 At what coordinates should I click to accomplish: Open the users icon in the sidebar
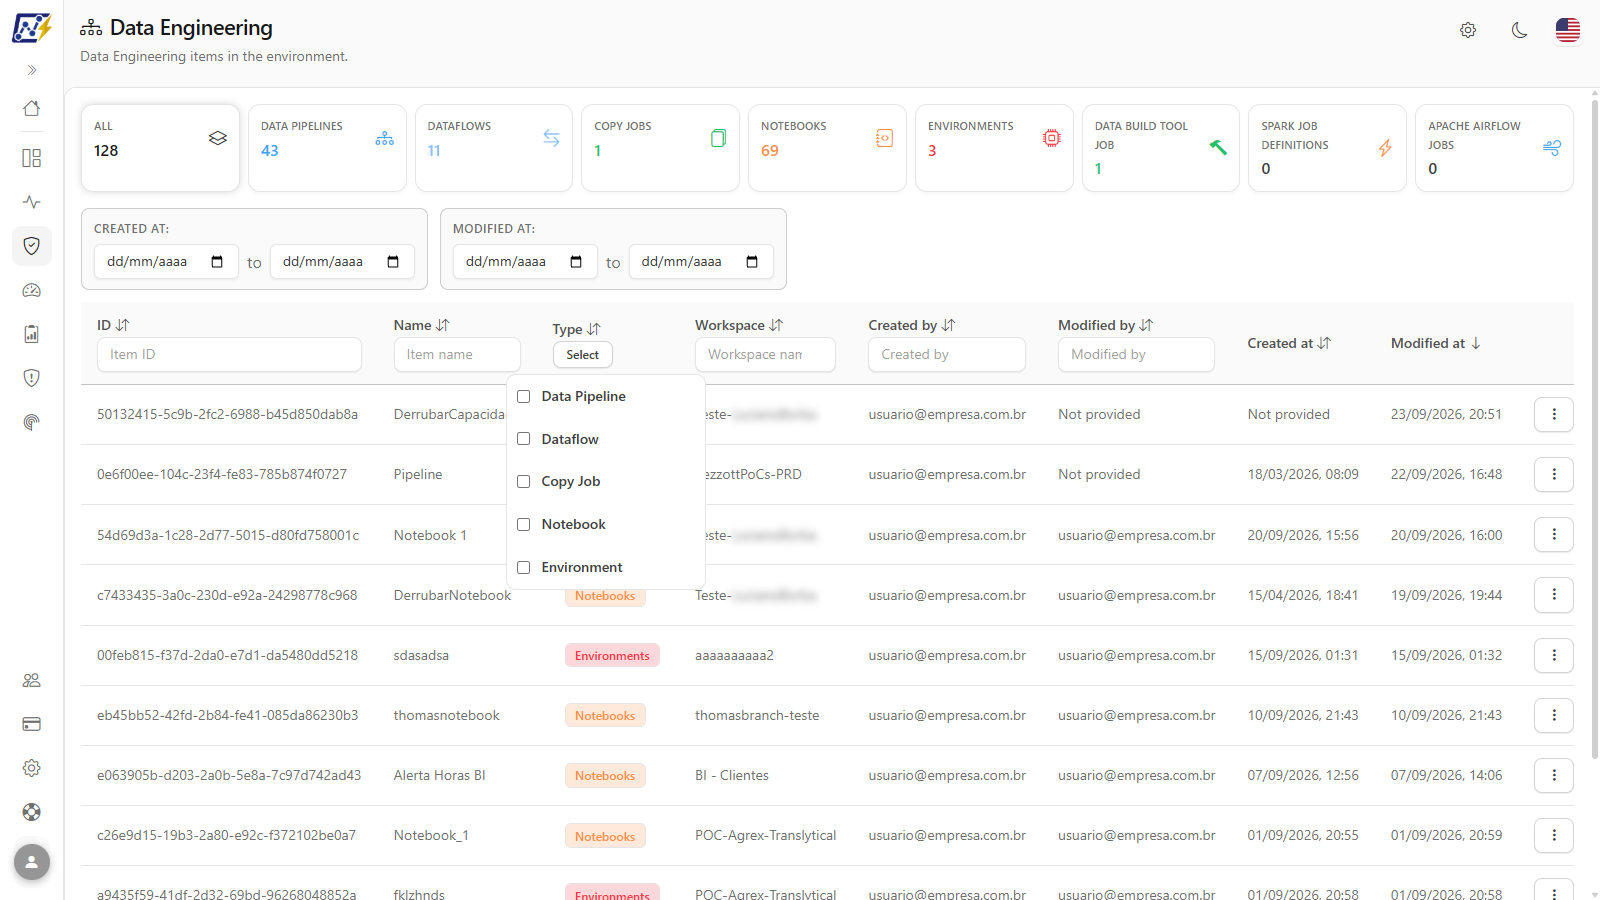tap(32, 680)
